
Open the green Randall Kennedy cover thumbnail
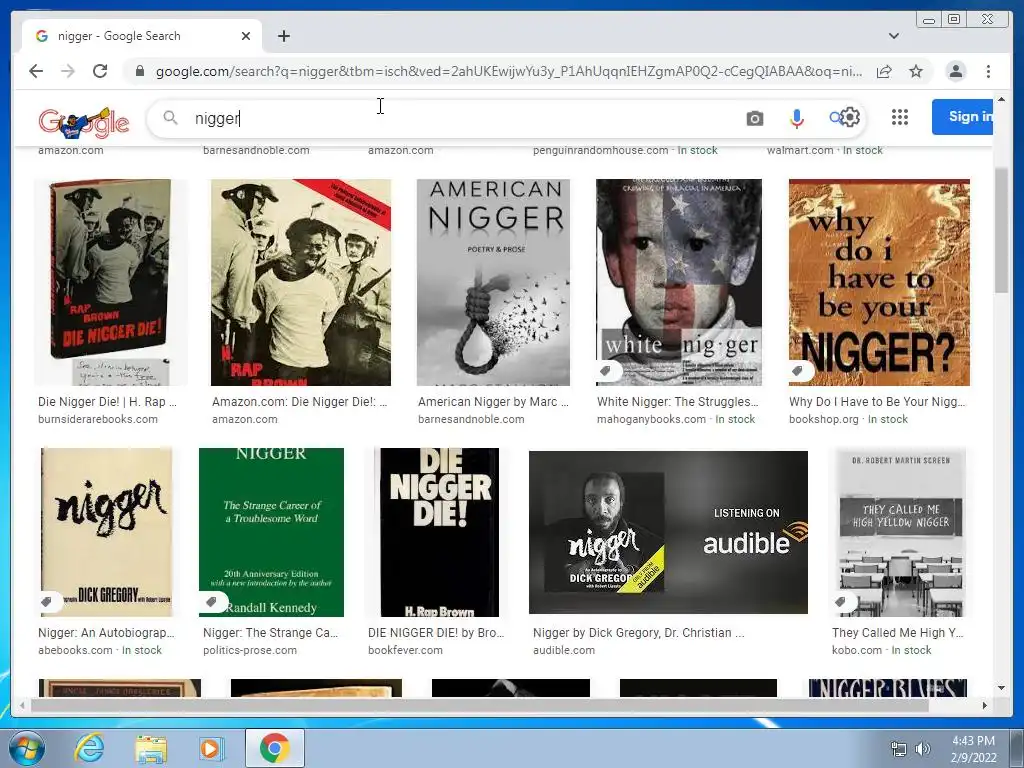click(x=271, y=532)
